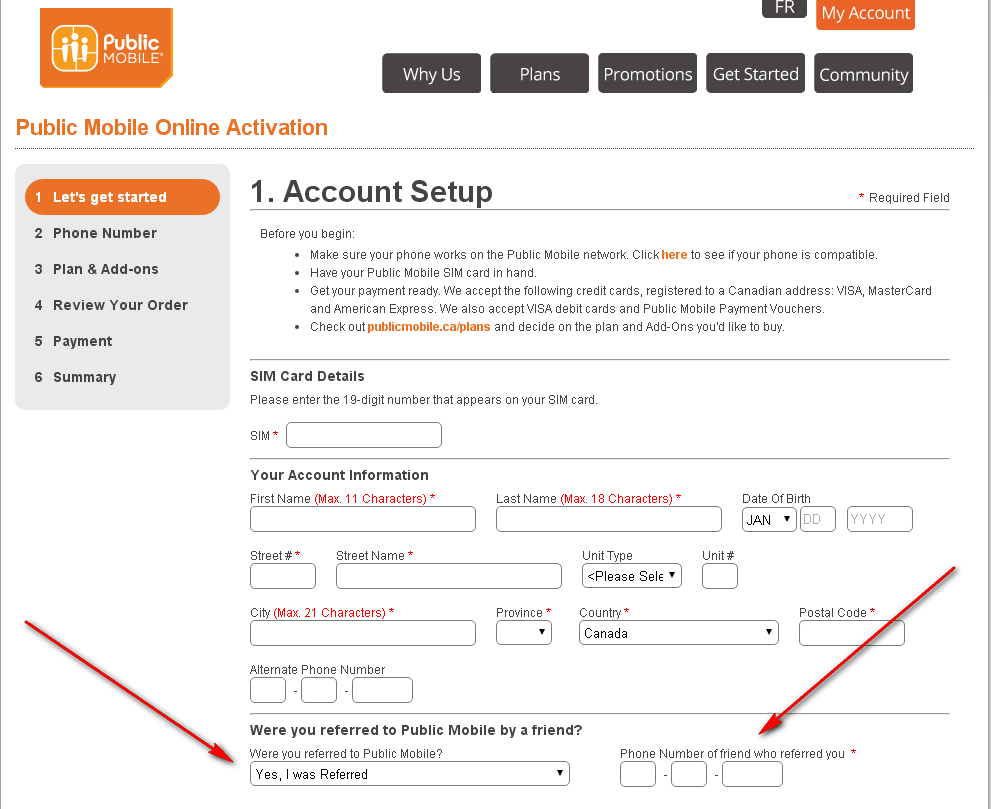The width and height of the screenshot is (991, 809).
Task: Open the Community navigation tab
Action: click(x=862, y=72)
